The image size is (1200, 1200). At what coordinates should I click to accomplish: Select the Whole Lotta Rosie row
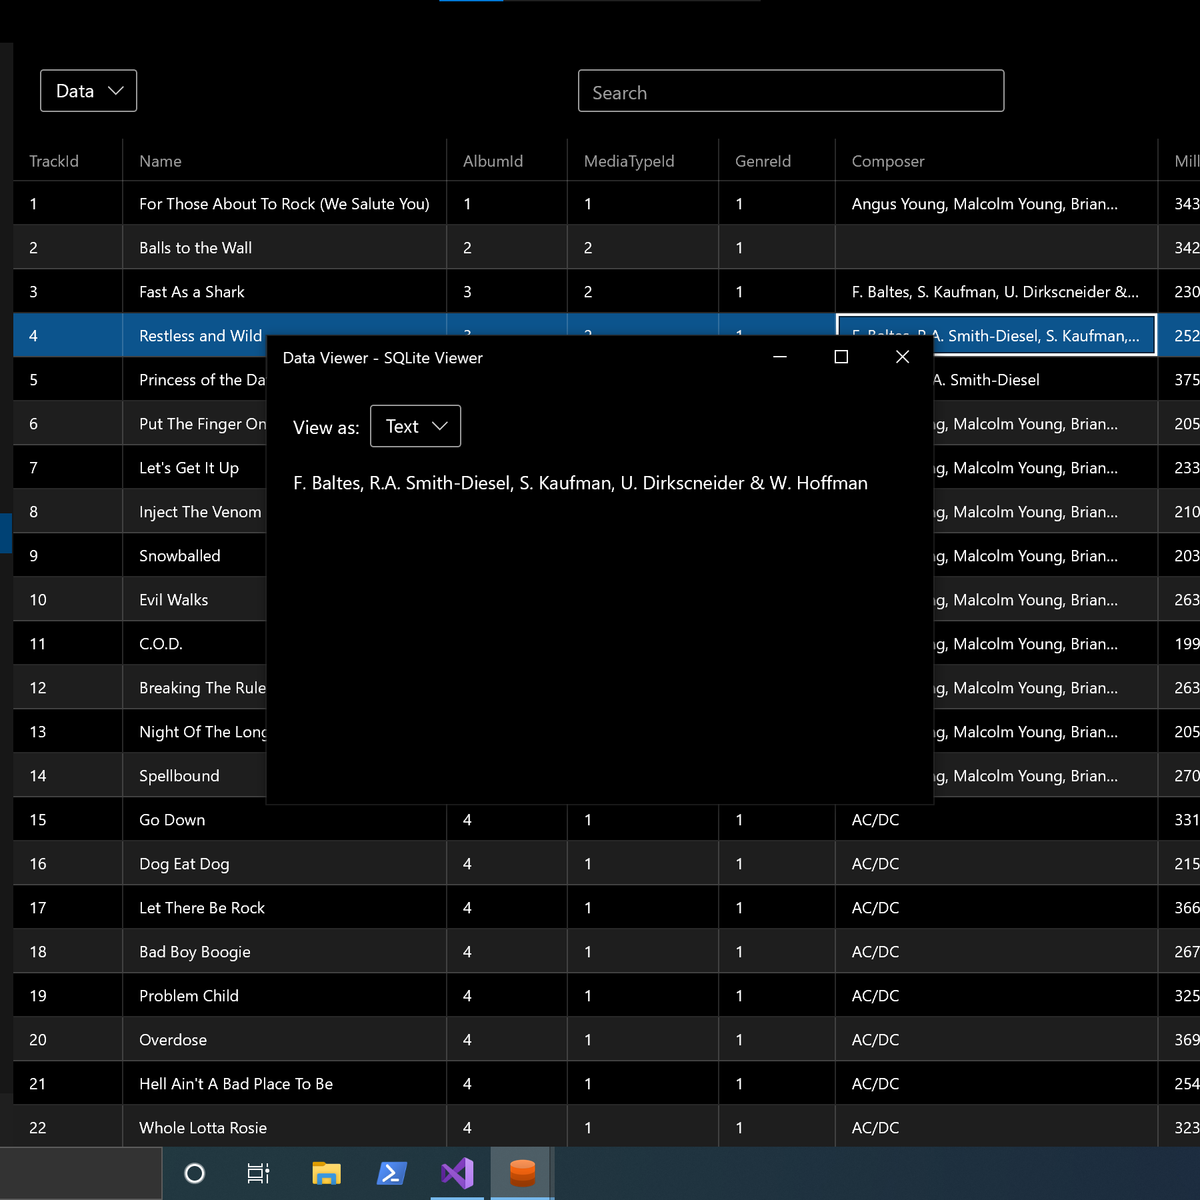coord(203,1127)
